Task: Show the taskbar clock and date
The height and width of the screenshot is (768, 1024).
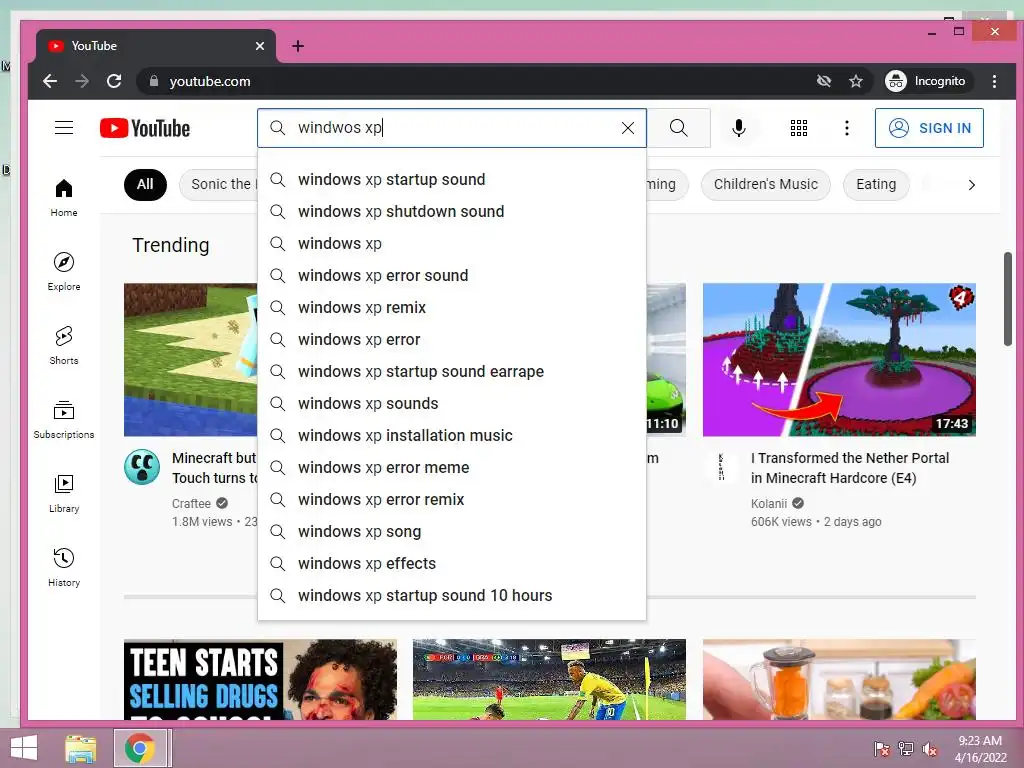Action: coord(980,749)
